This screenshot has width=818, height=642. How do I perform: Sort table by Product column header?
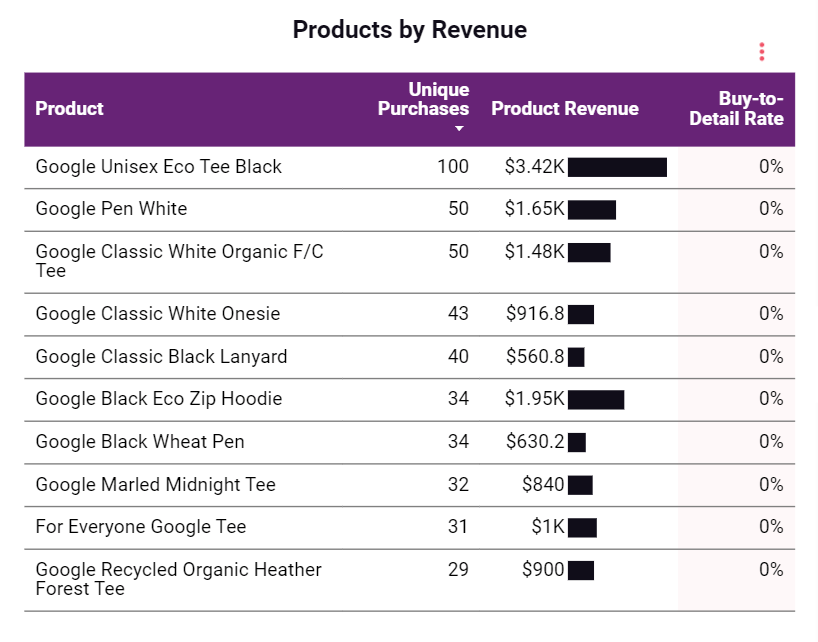pyautogui.click(x=69, y=109)
